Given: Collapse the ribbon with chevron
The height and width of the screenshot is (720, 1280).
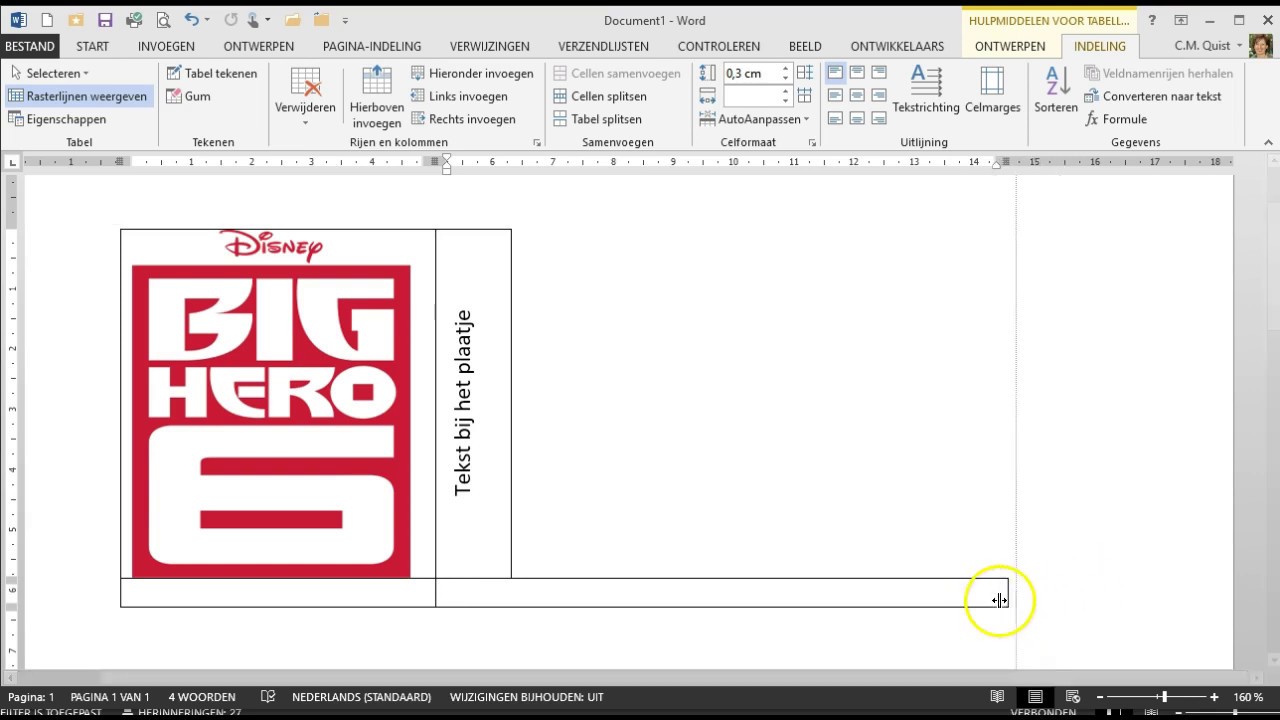Looking at the screenshot, I should [1267, 143].
